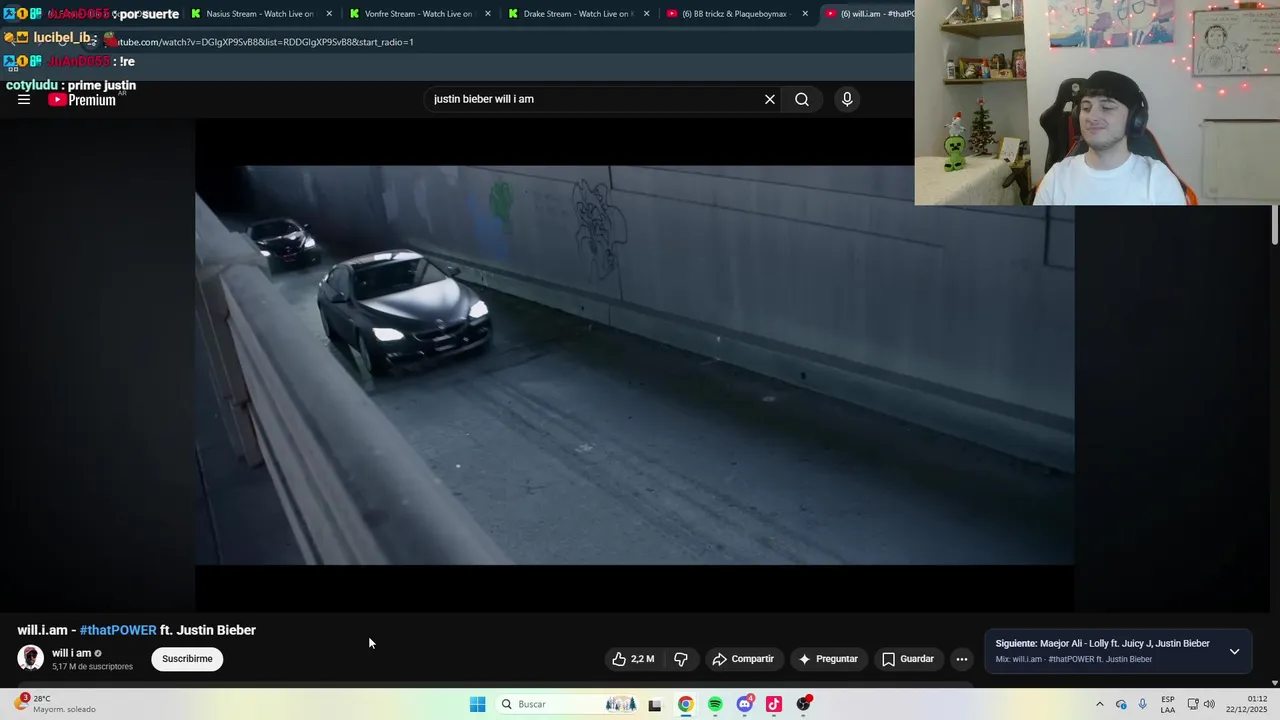Viewport: 1280px width, 720px height.
Task: Clear the search query with the X
Action: [x=770, y=99]
